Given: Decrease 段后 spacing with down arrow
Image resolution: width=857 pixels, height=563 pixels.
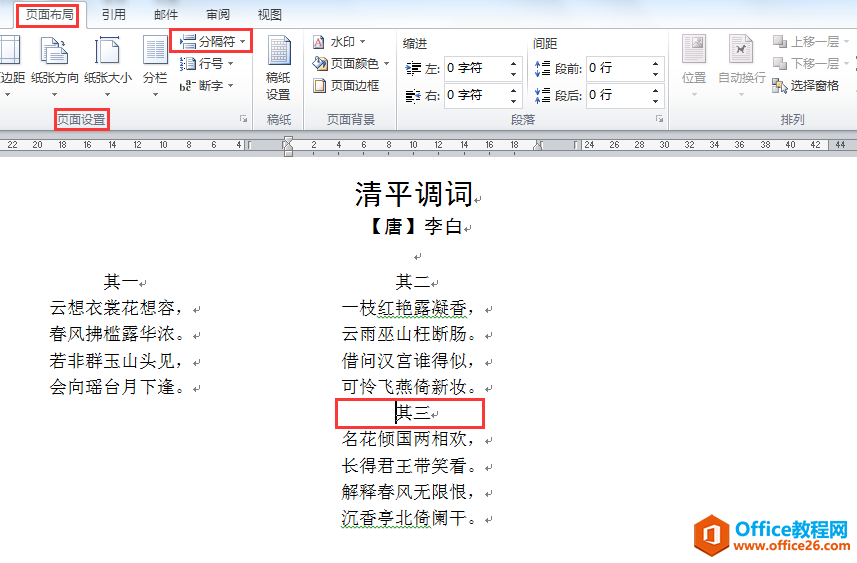Looking at the screenshot, I should (x=655, y=101).
